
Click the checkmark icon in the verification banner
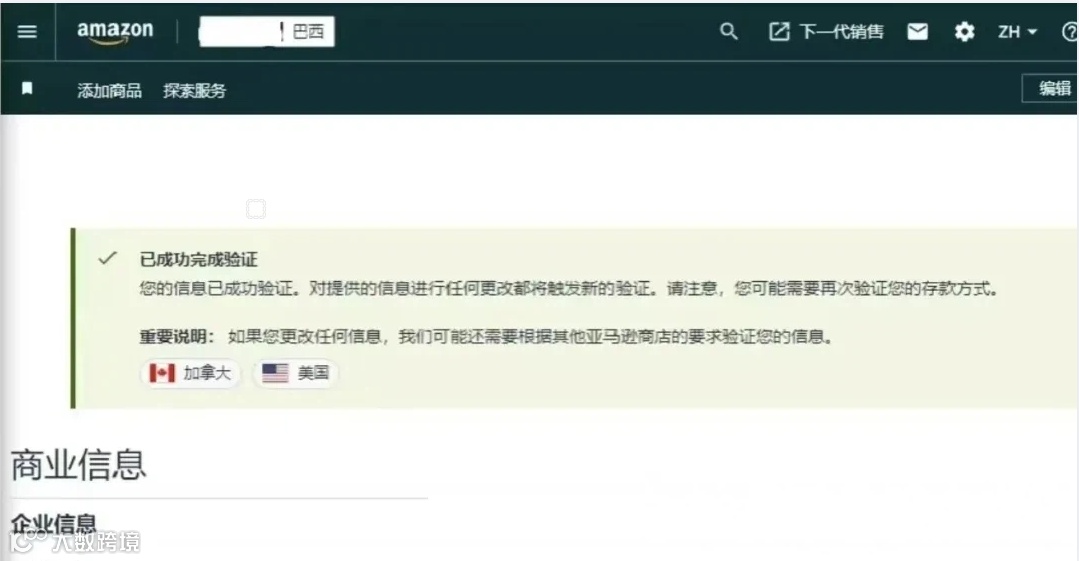[x=107, y=258]
